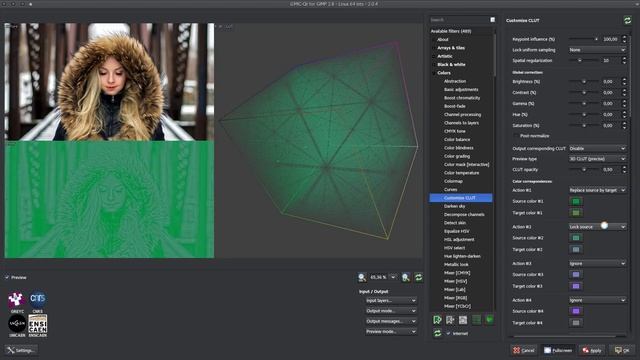Select the Detect skin filter
Viewport: 640px width, 360px height.
[x=455, y=223]
